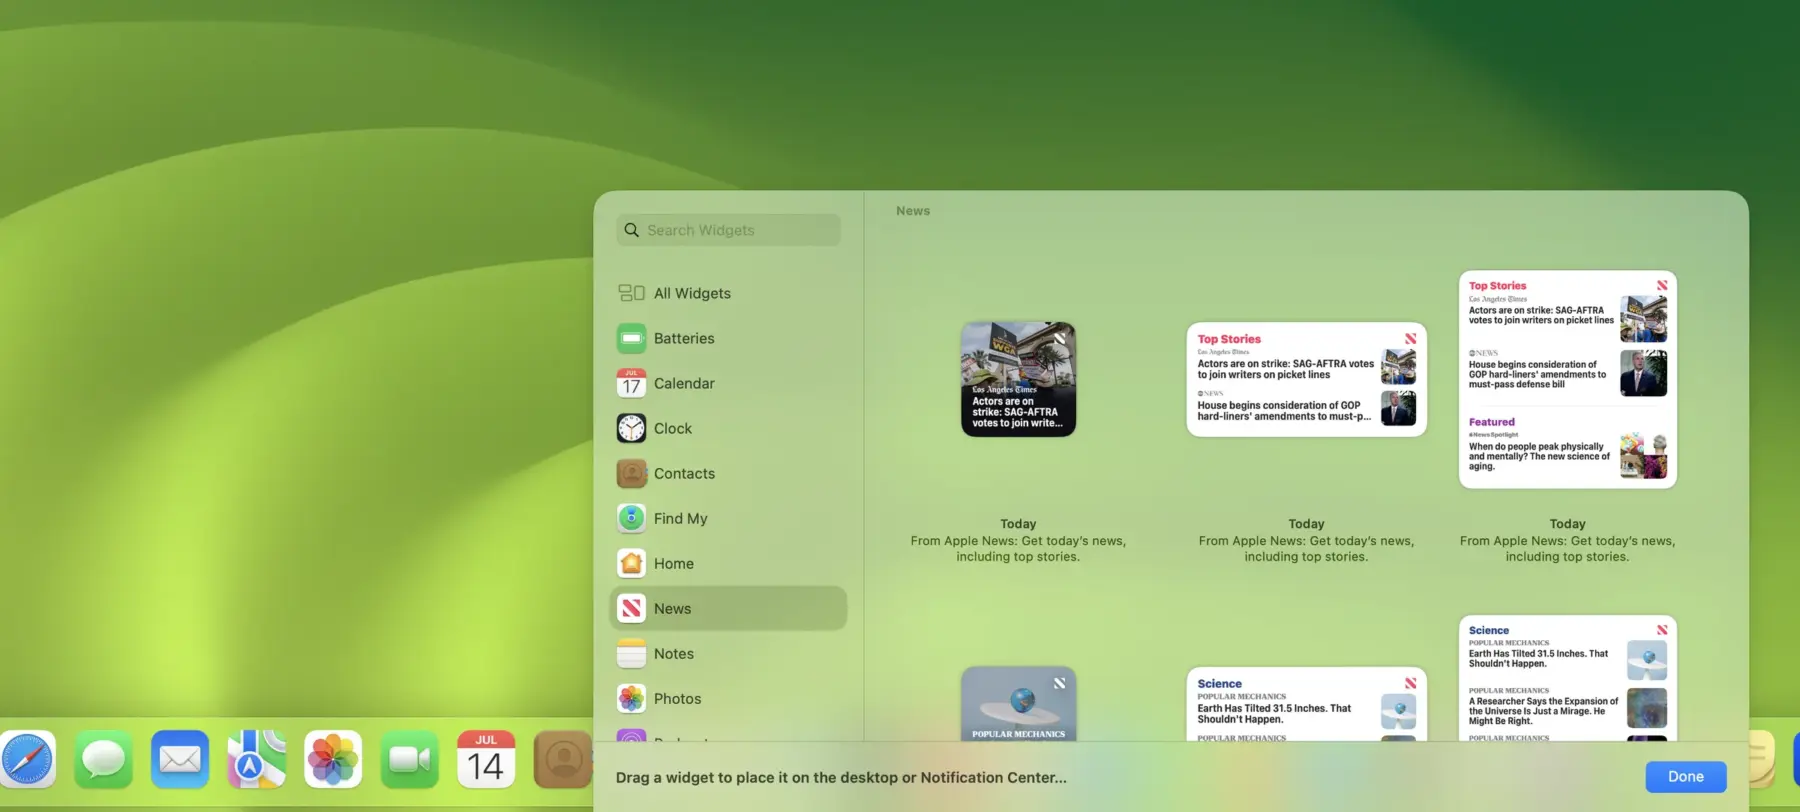Screen dimensions: 1800x812
Task: Open Messages from the Dock
Action: tap(104, 760)
